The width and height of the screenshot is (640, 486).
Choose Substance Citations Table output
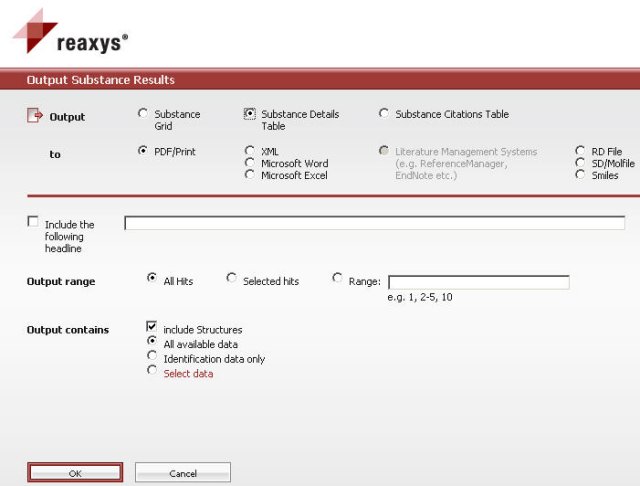pyautogui.click(x=384, y=114)
